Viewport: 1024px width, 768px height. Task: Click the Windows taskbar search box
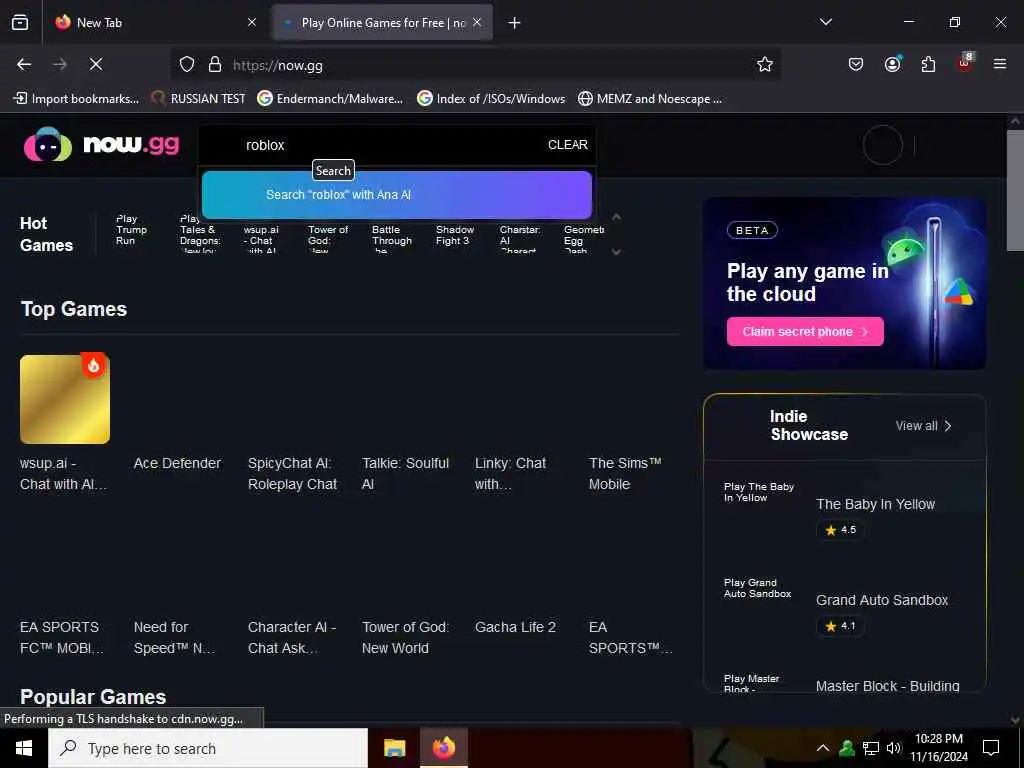click(208, 748)
